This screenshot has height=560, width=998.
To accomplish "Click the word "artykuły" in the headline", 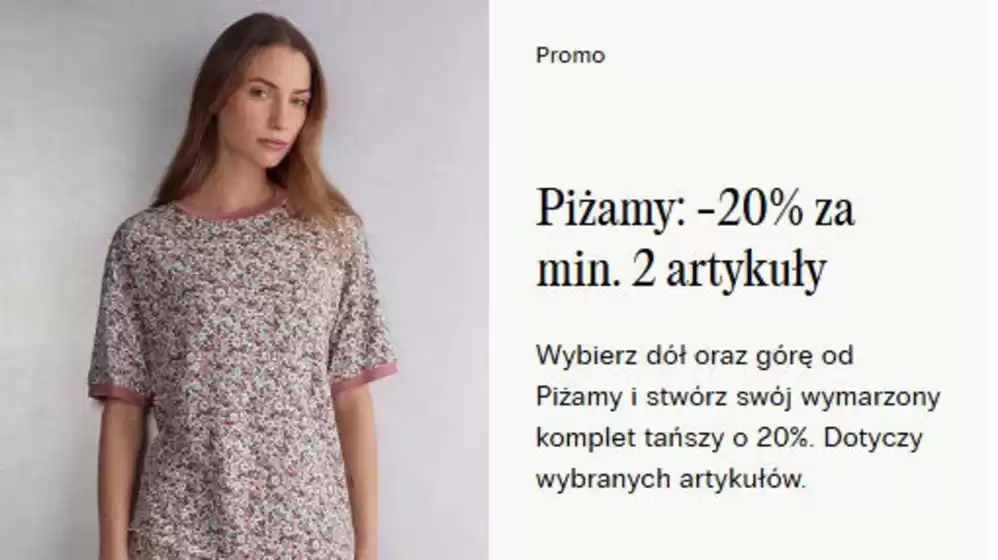I will 746,271.
